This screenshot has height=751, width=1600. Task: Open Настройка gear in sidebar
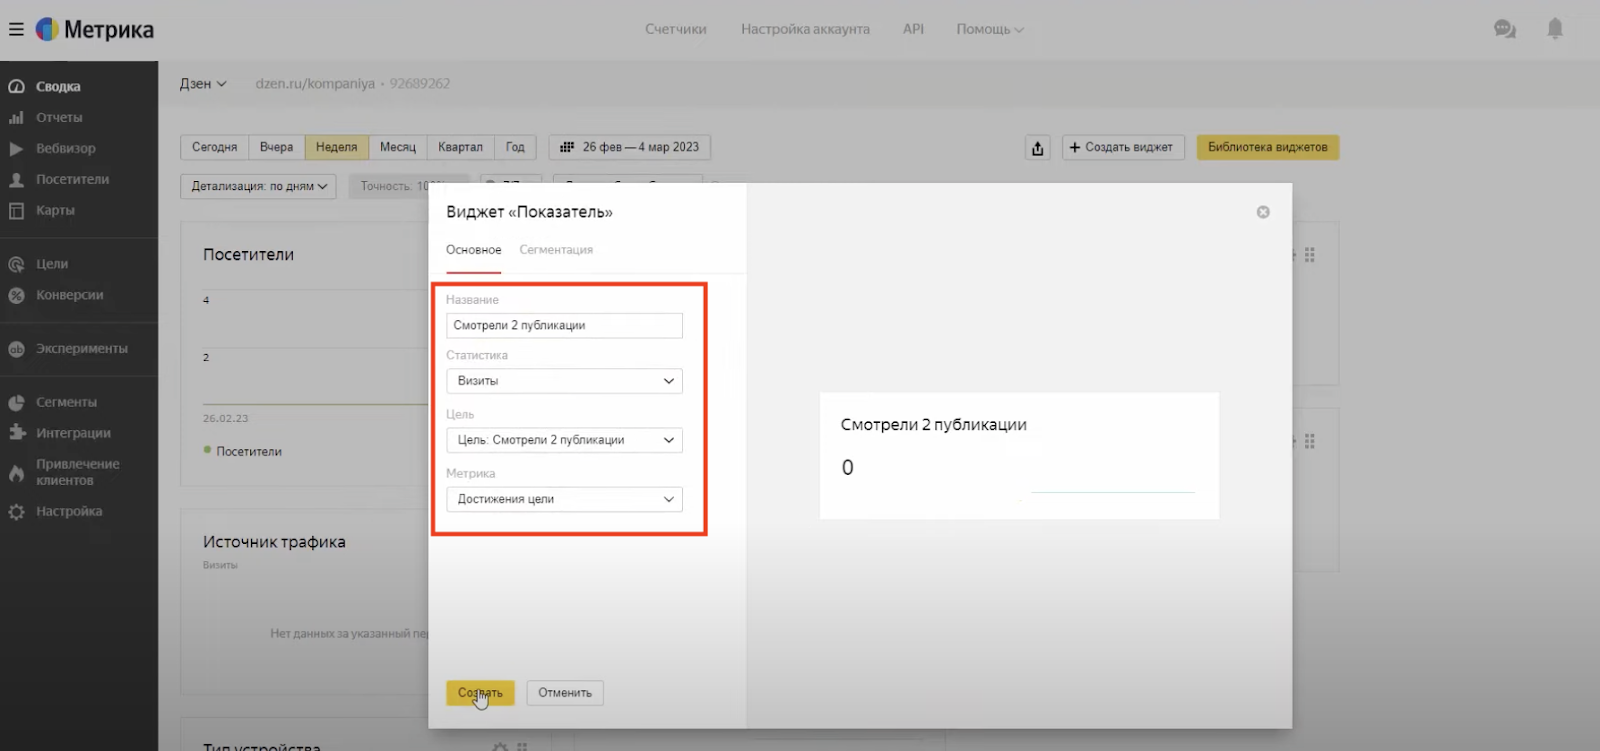click(x=68, y=511)
